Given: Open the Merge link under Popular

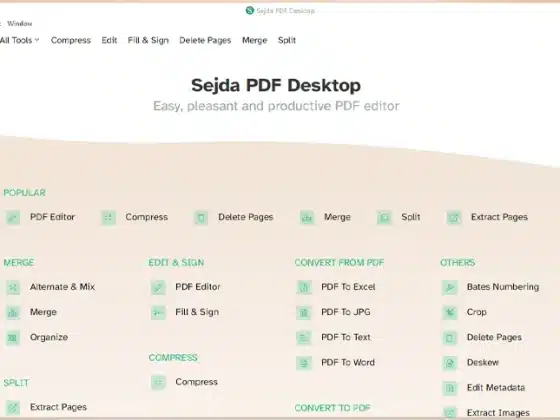Looking at the screenshot, I should pyautogui.click(x=337, y=217).
